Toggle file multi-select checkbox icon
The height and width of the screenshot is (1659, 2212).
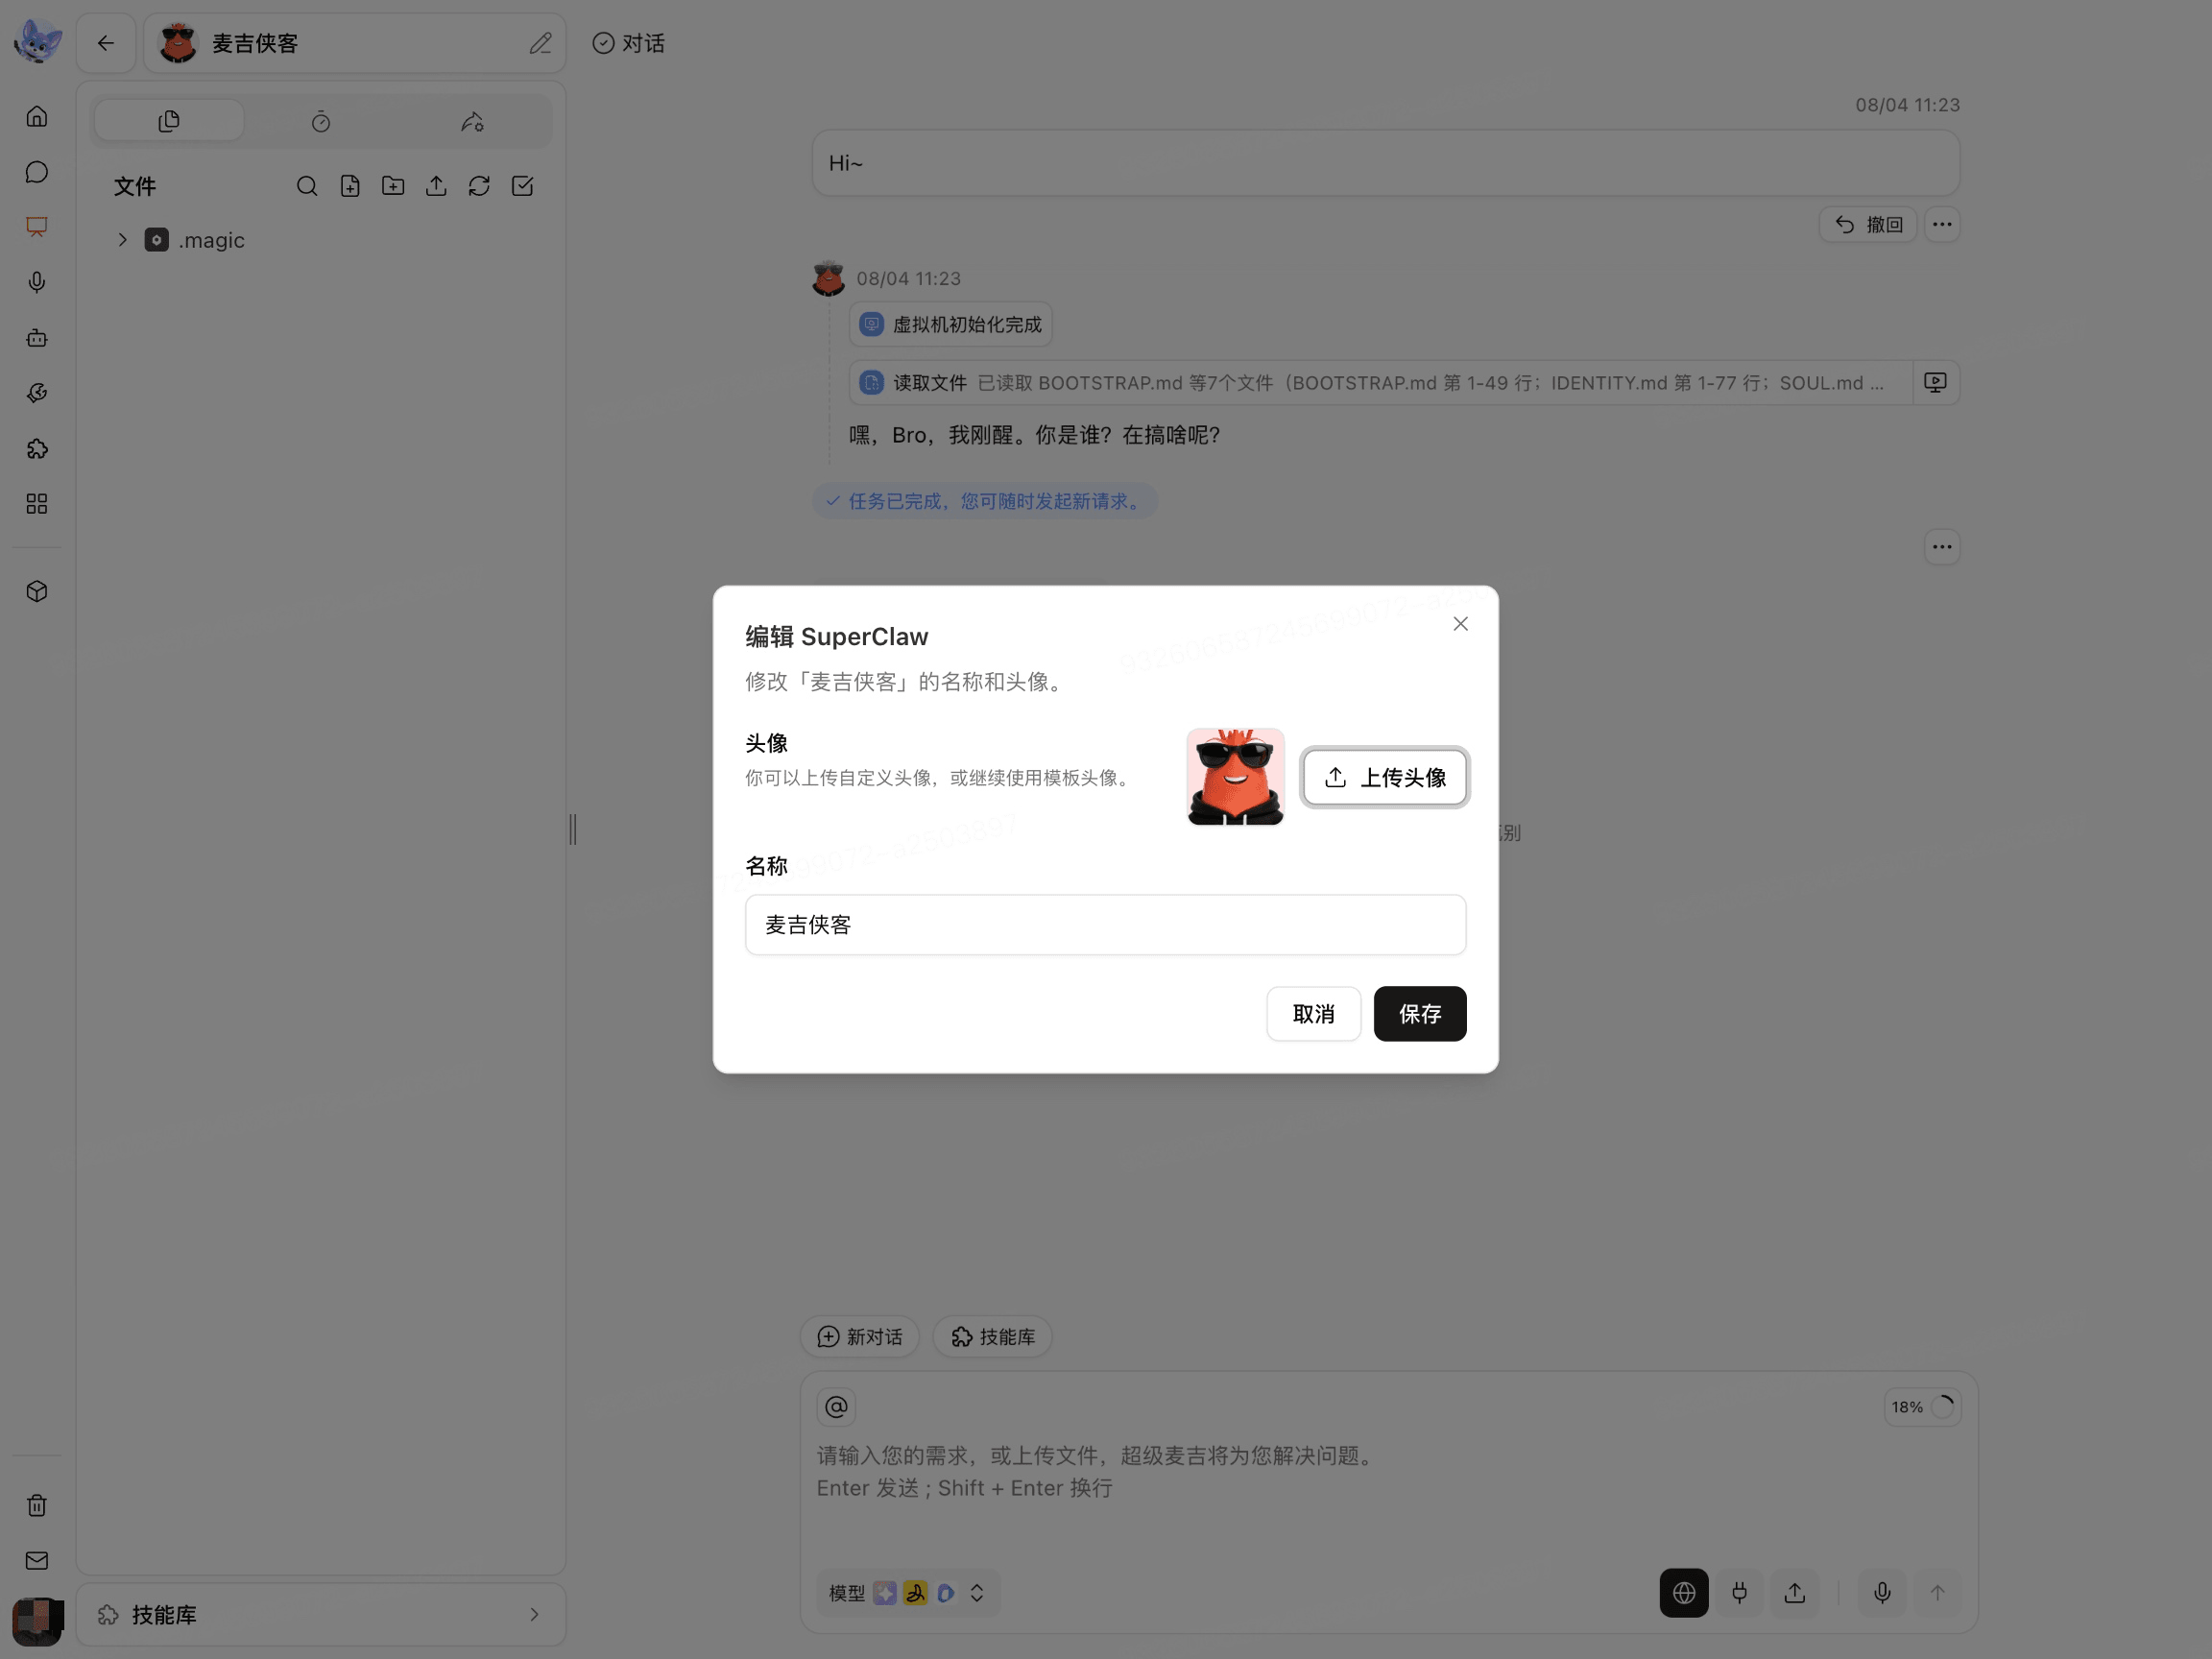(x=522, y=186)
